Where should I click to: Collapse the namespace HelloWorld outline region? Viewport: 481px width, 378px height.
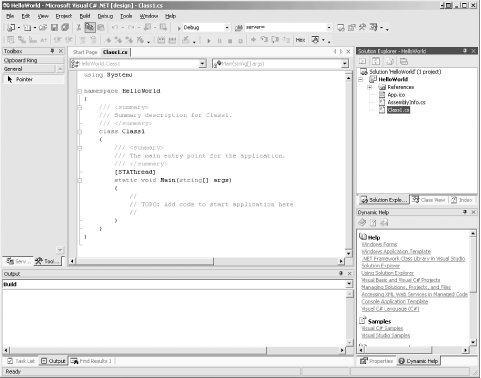point(80,91)
